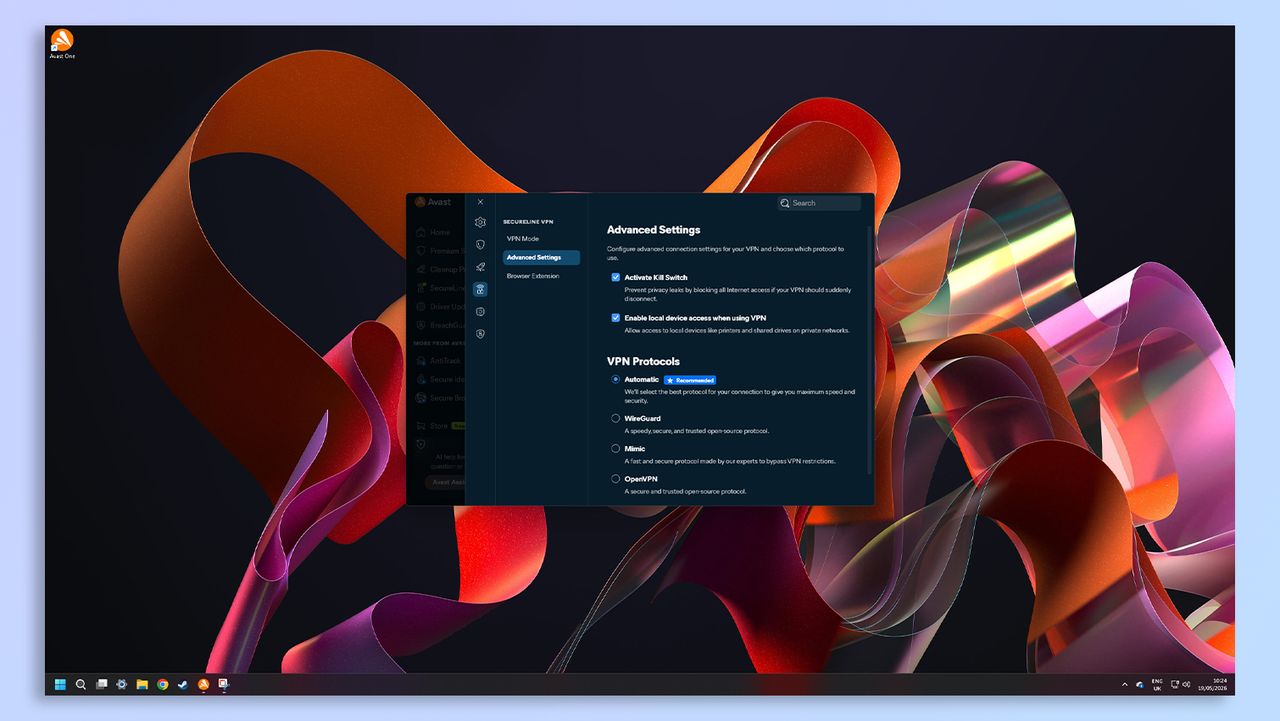The image size is (1280, 721).
Task: Click the Avast logo in the dimmed main window
Action: click(x=433, y=202)
